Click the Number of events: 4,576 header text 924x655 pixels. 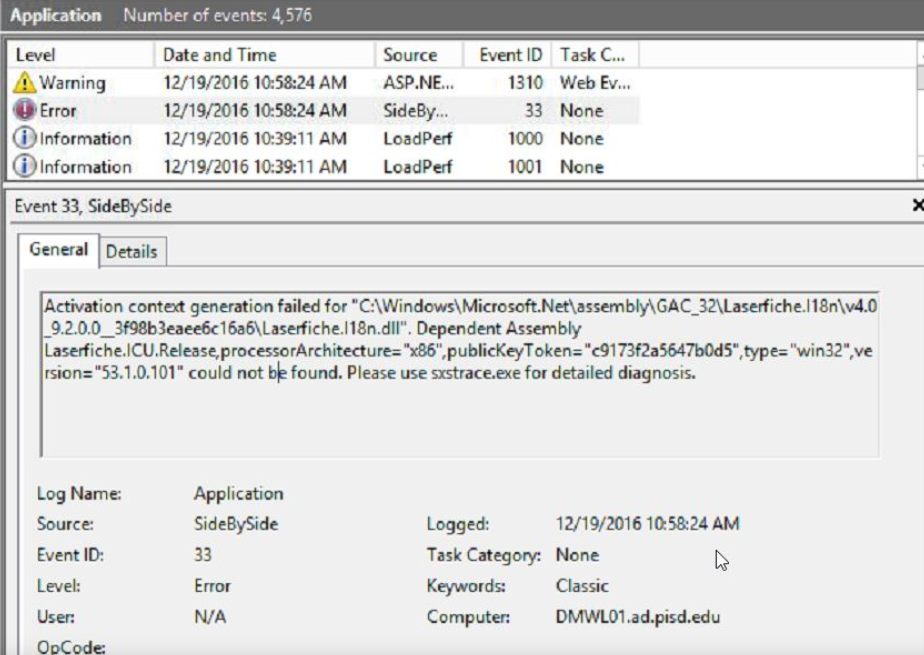coord(217,15)
